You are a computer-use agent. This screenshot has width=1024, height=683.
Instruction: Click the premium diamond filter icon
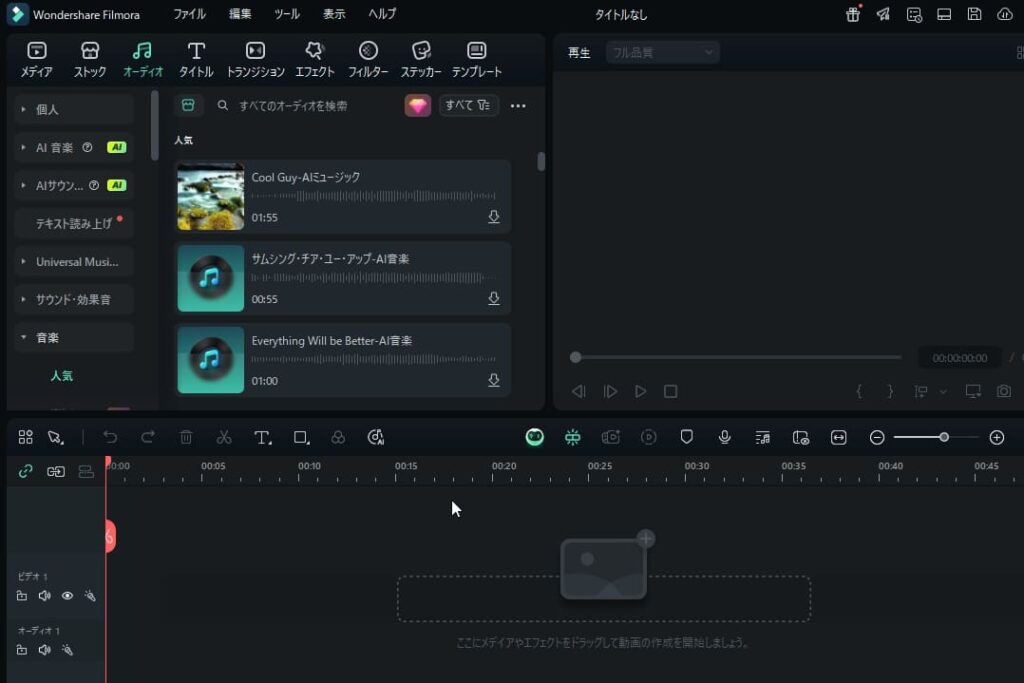(418, 105)
